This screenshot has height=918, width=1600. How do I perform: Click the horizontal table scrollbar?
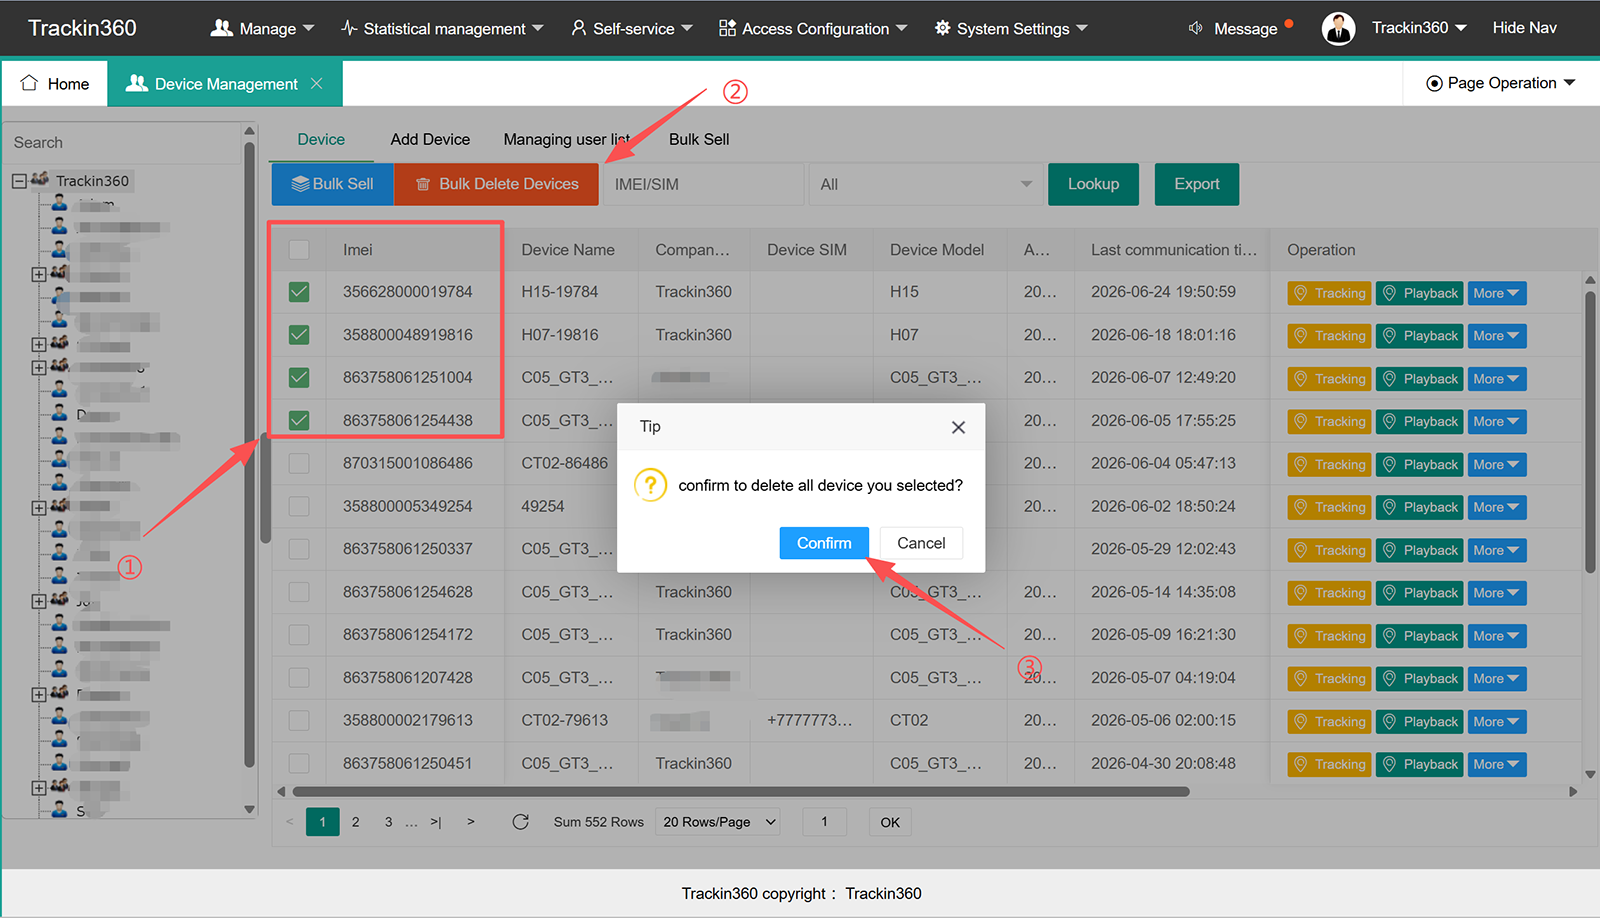pyautogui.click(x=740, y=792)
